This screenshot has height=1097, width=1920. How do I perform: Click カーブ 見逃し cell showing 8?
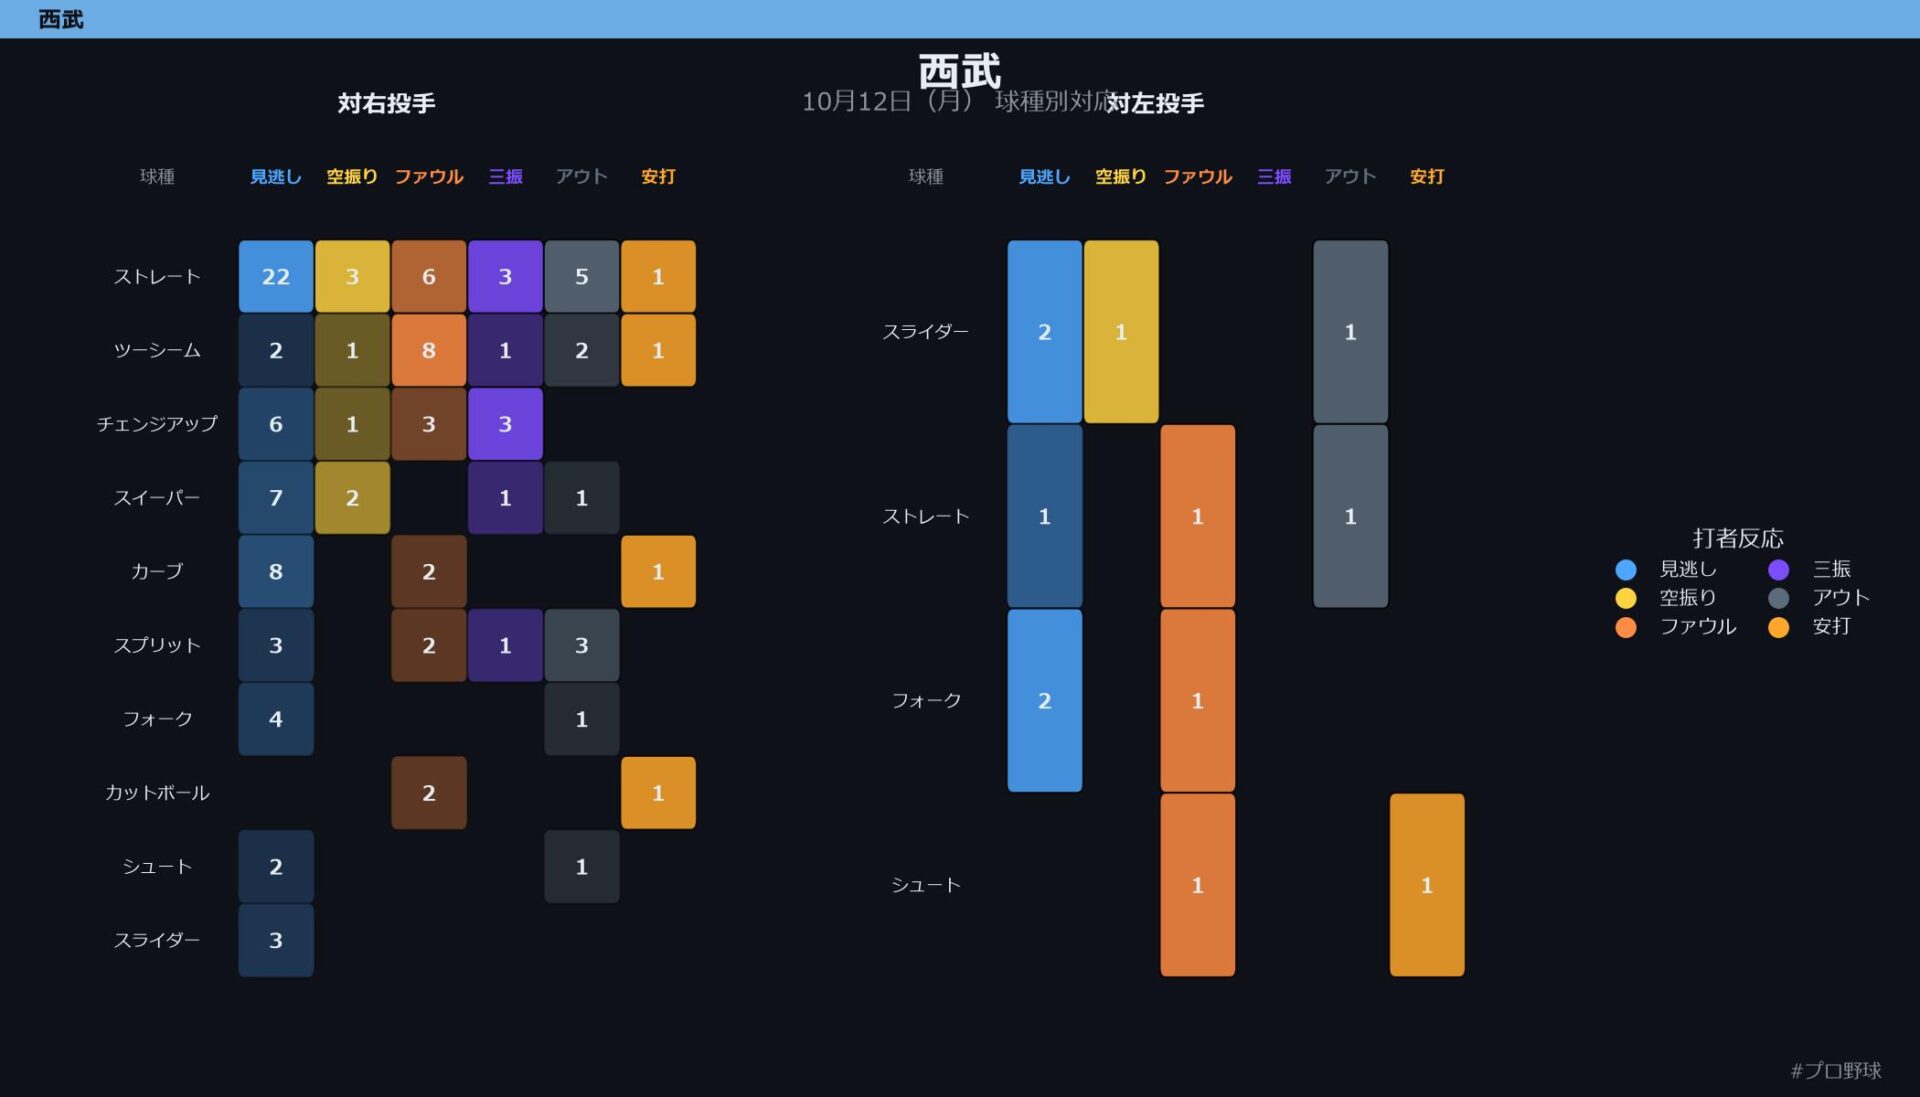(x=276, y=571)
